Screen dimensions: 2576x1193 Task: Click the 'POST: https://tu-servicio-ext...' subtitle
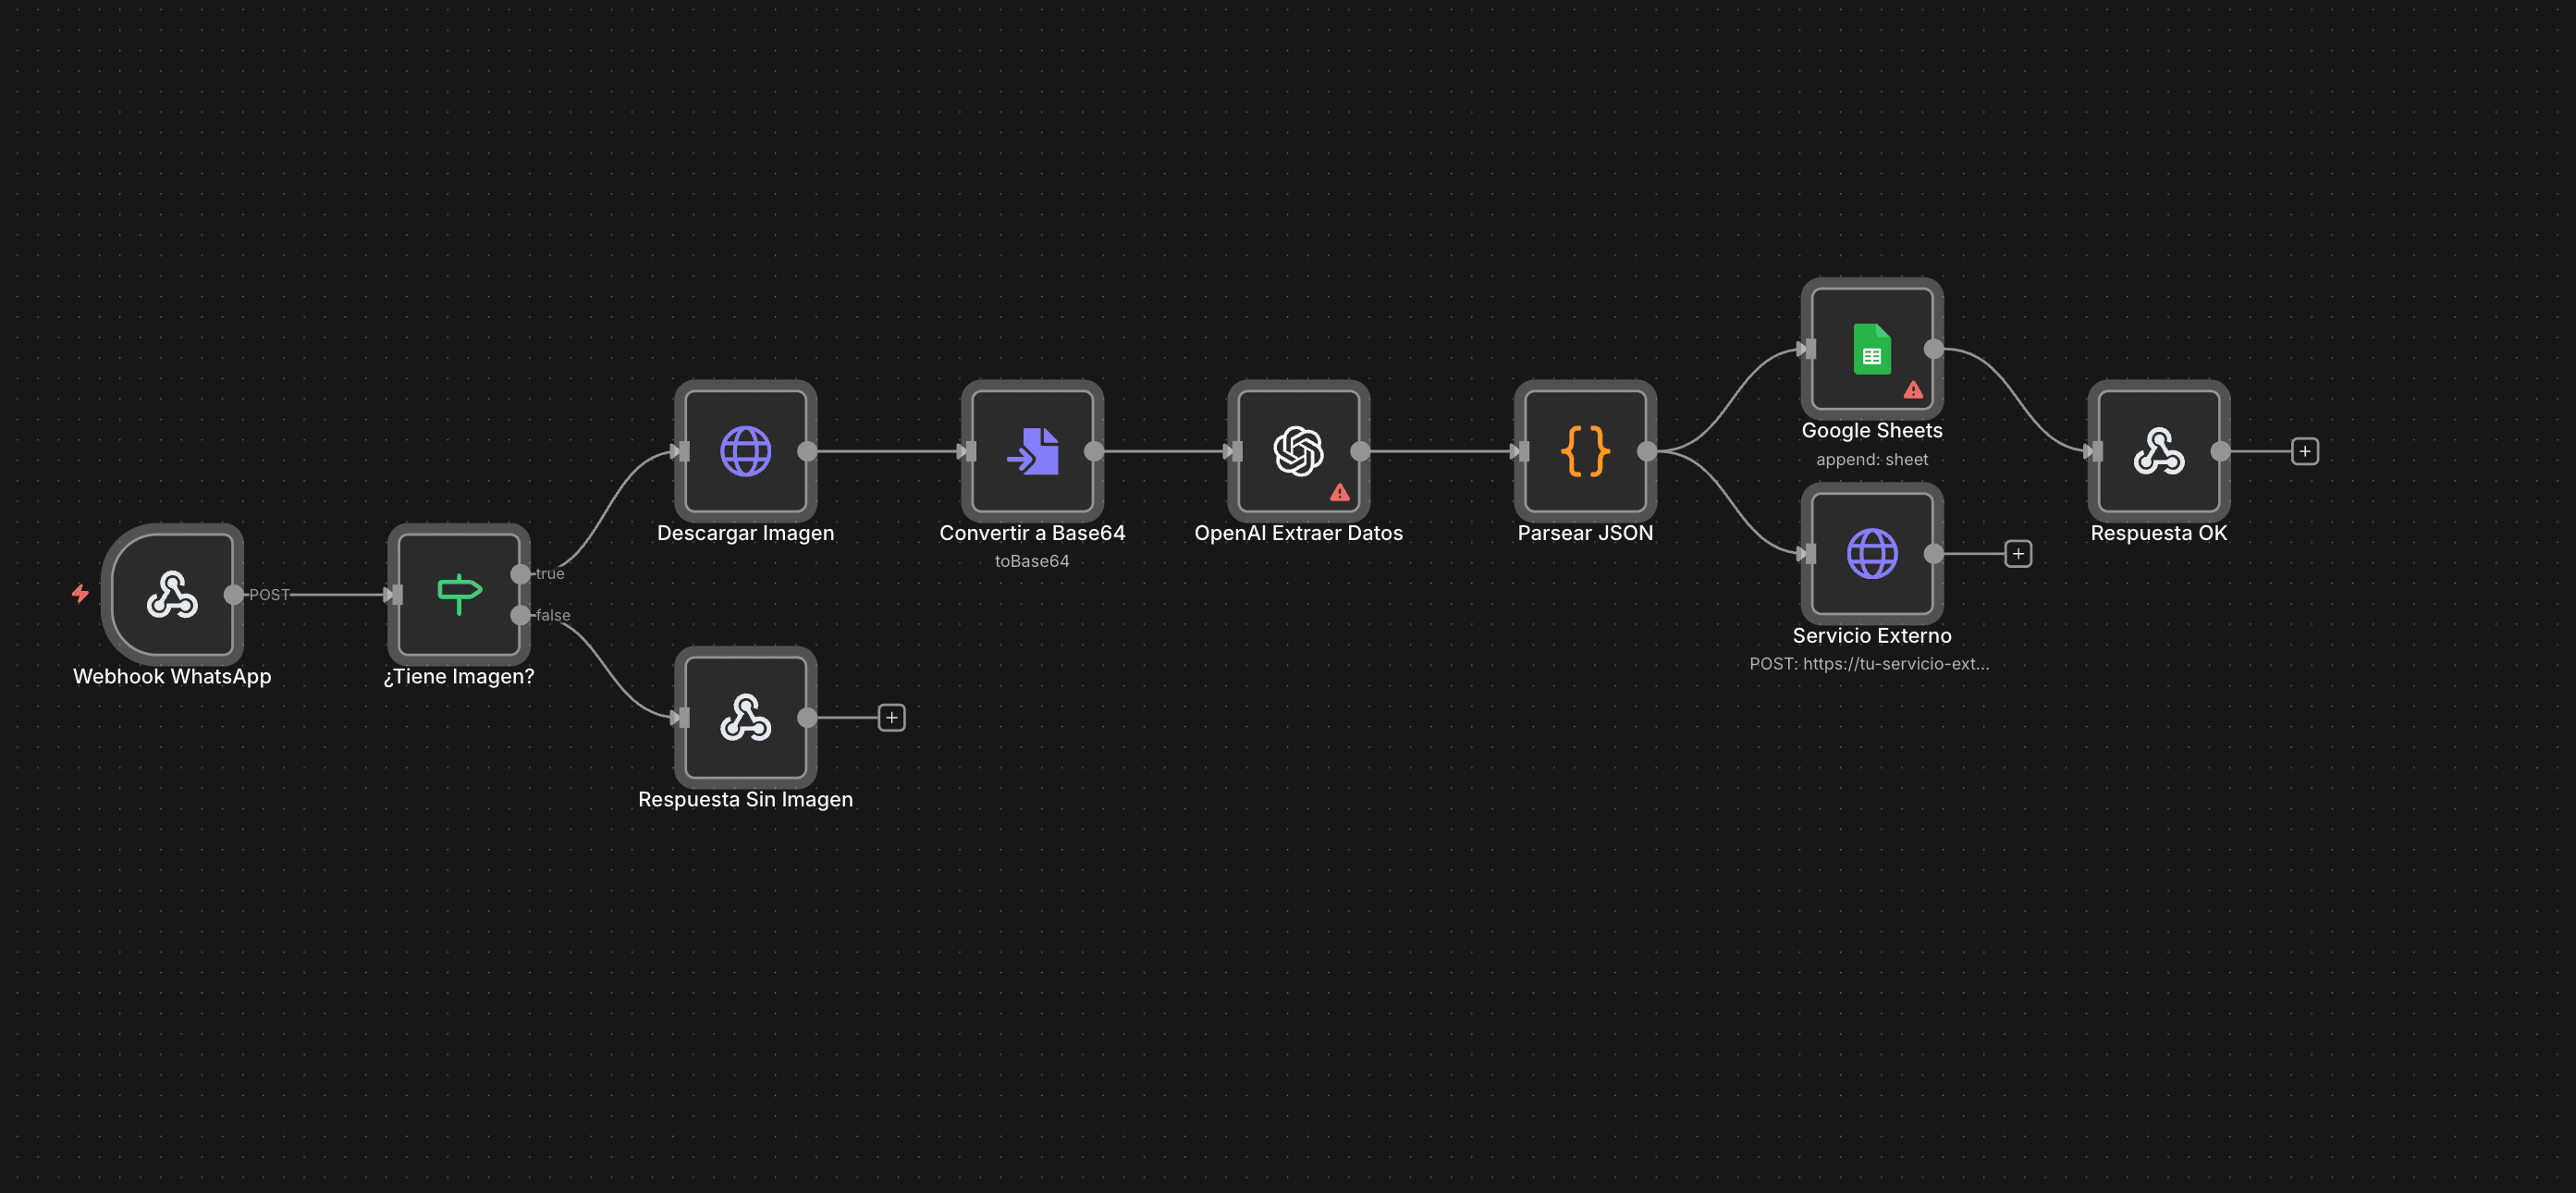(x=1869, y=664)
